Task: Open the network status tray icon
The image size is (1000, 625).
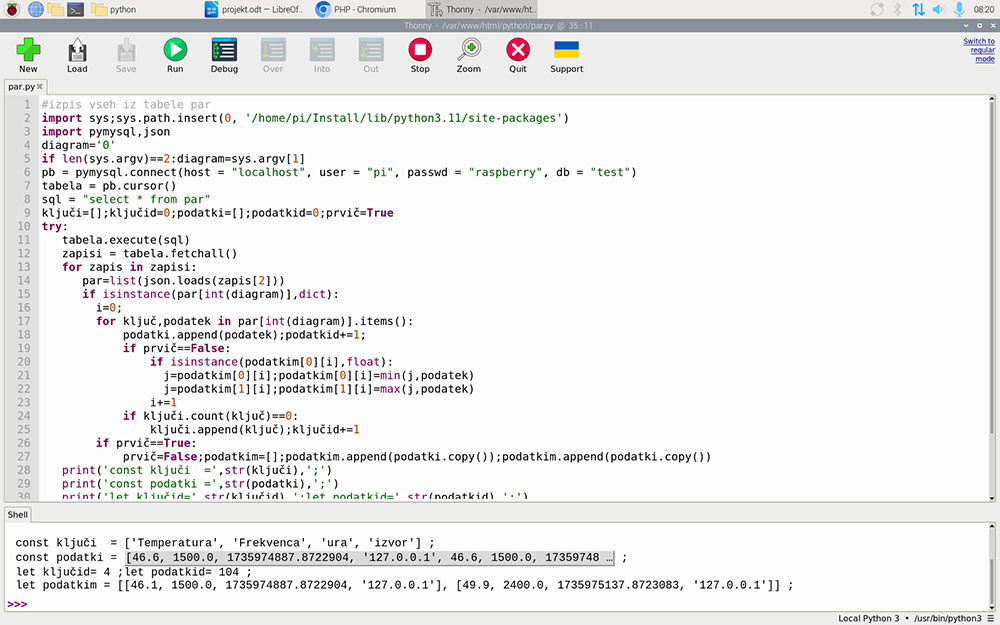Action: coord(918,9)
